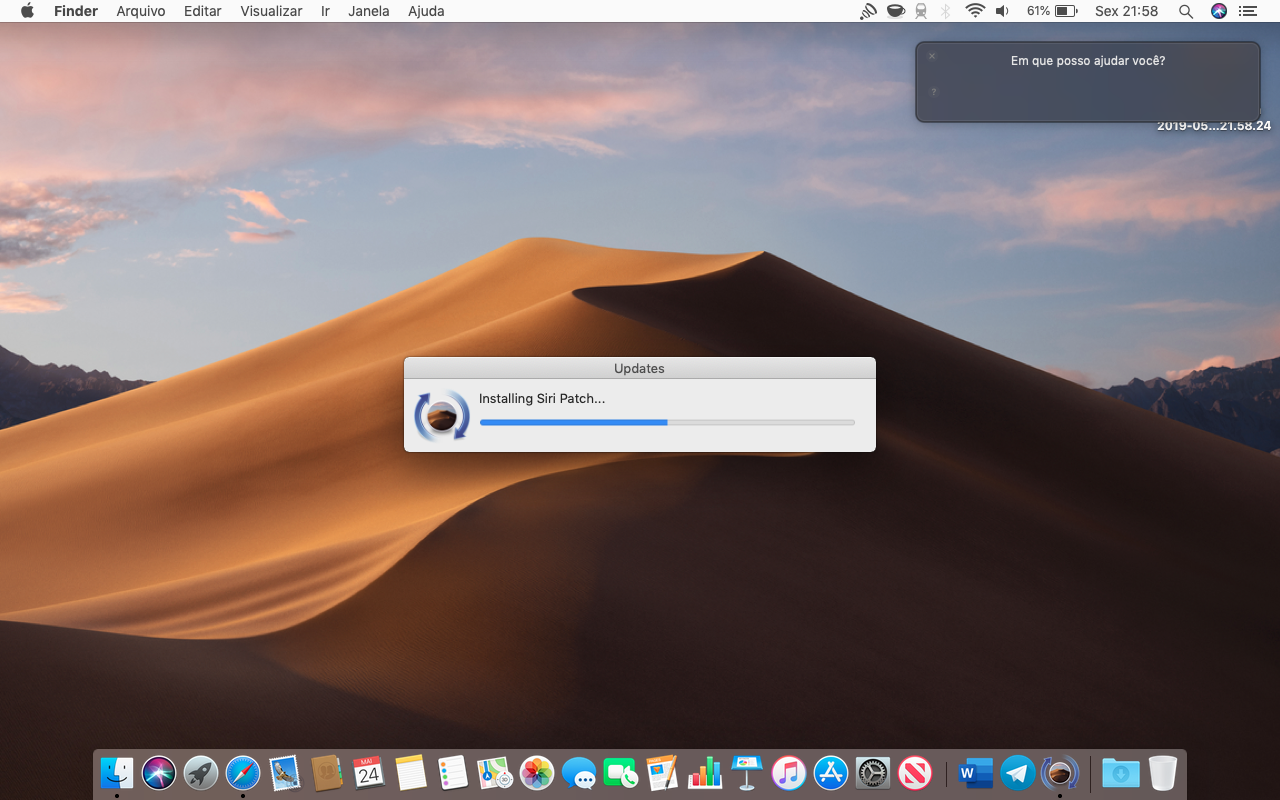Select the desktop file label 2019-05...21.58.24
The image size is (1280, 800).
1214,126
